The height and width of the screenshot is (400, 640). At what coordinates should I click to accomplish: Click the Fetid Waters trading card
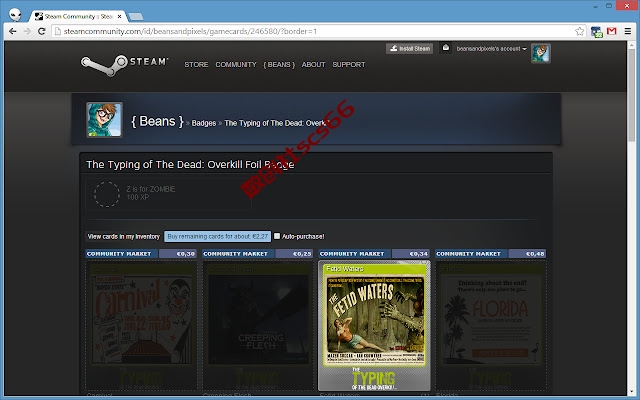[374, 326]
